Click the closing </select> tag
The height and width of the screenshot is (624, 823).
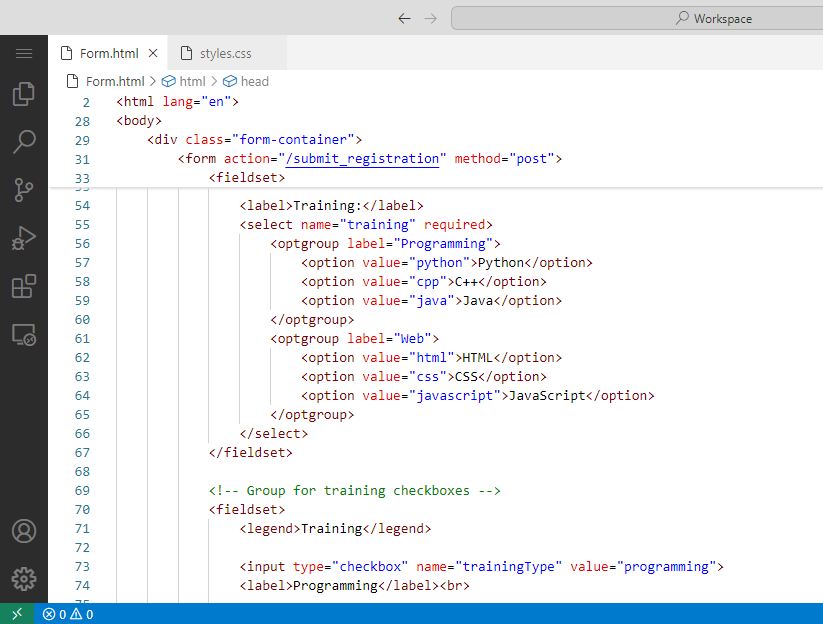pyautogui.click(x=273, y=433)
